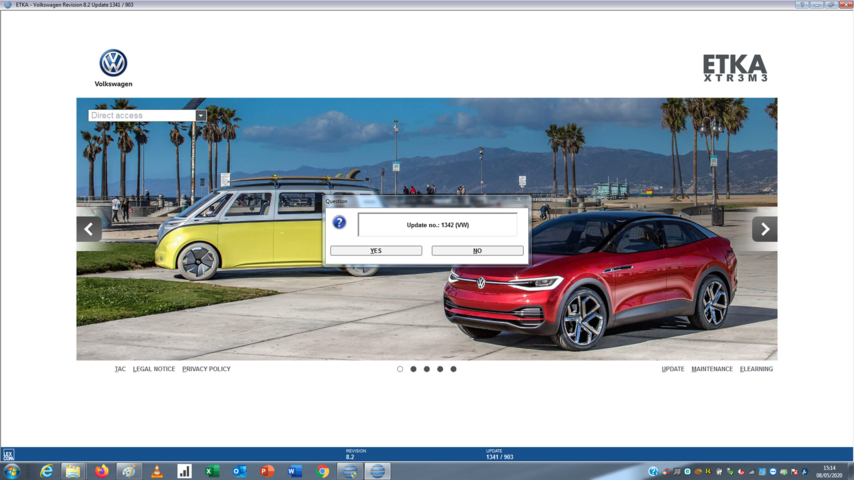Select the fifth carousel indicator dot
Viewport: 854px width, 480px height.
click(x=453, y=369)
